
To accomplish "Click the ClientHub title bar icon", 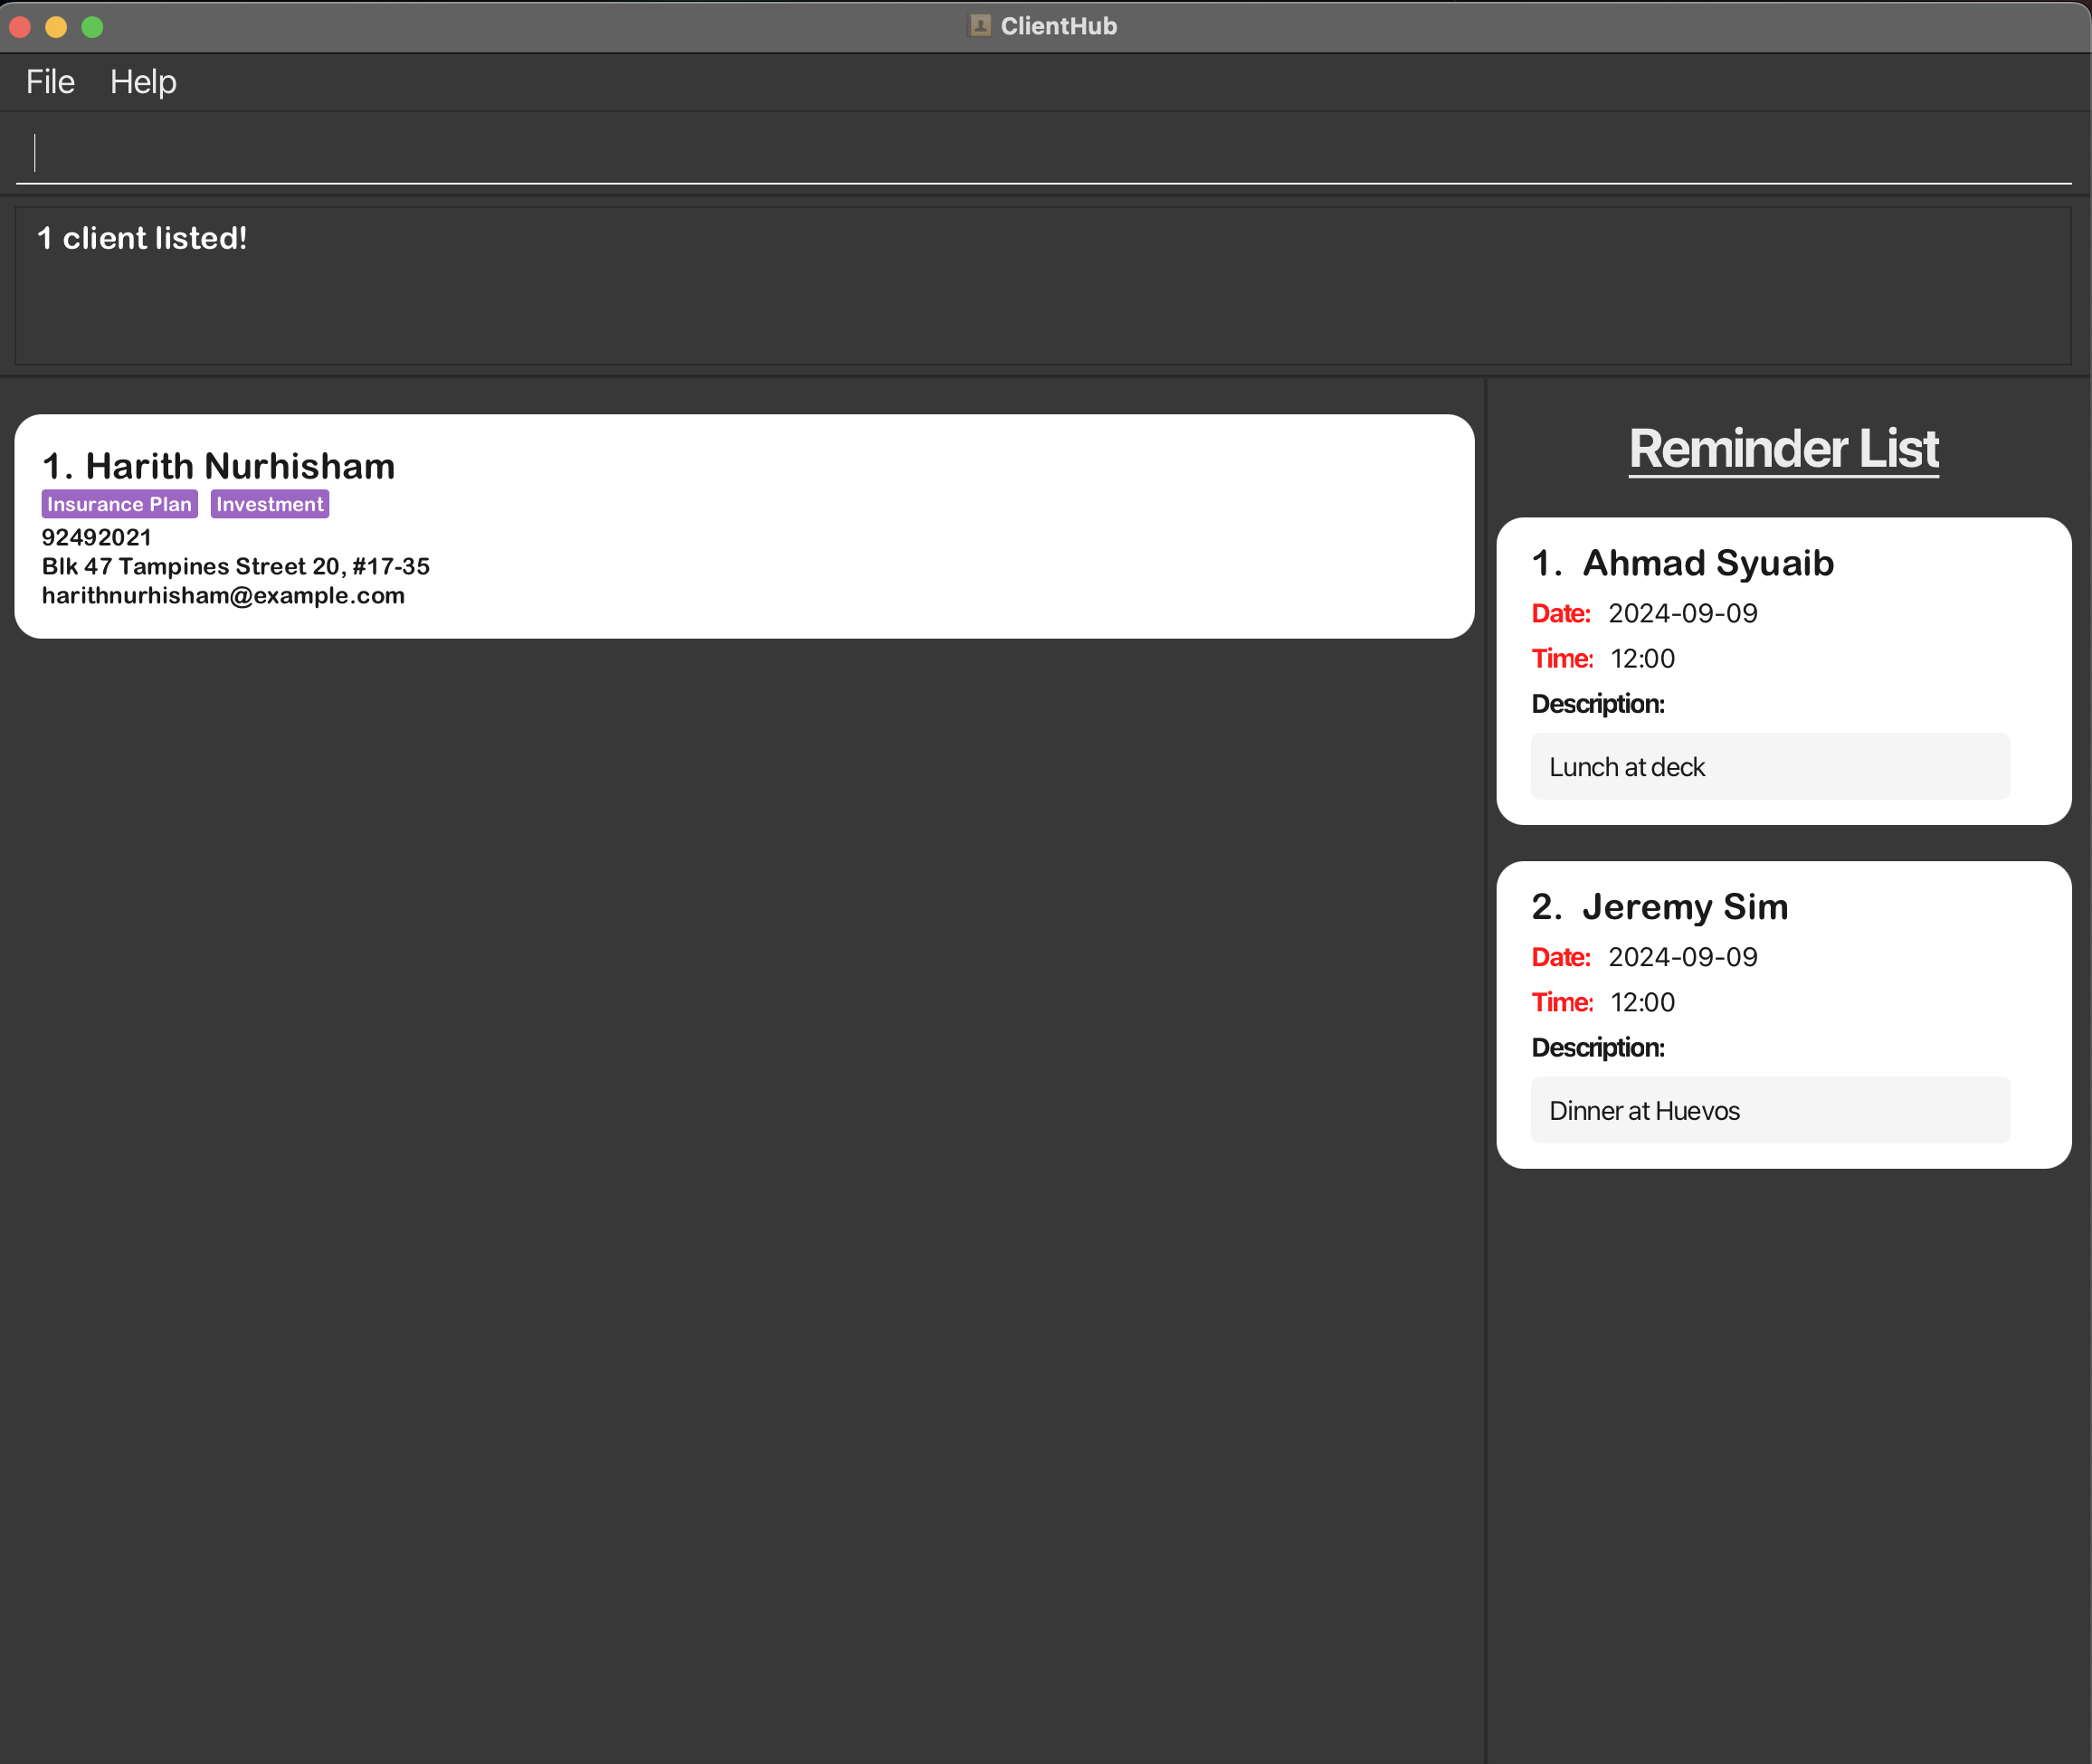I will [x=980, y=26].
